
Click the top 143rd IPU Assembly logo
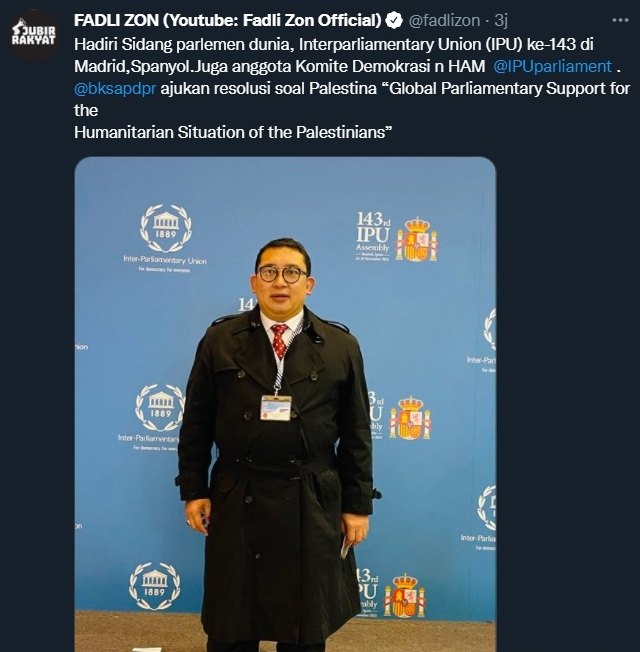(373, 236)
